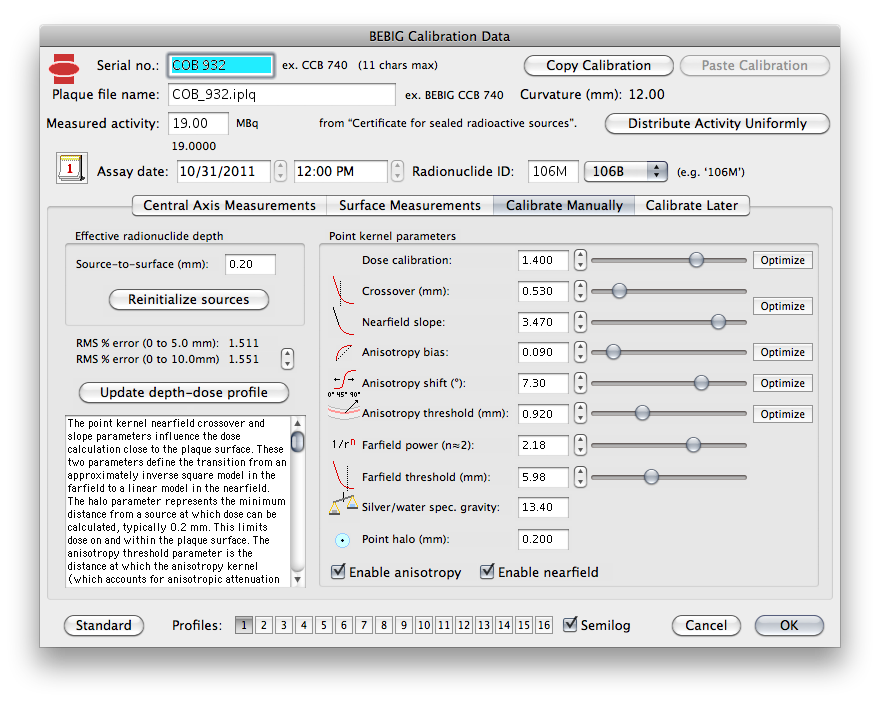Viewport: 880px width, 702px height.
Task: Click the red plaque icon beside Serial no.
Action: click(64, 68)
